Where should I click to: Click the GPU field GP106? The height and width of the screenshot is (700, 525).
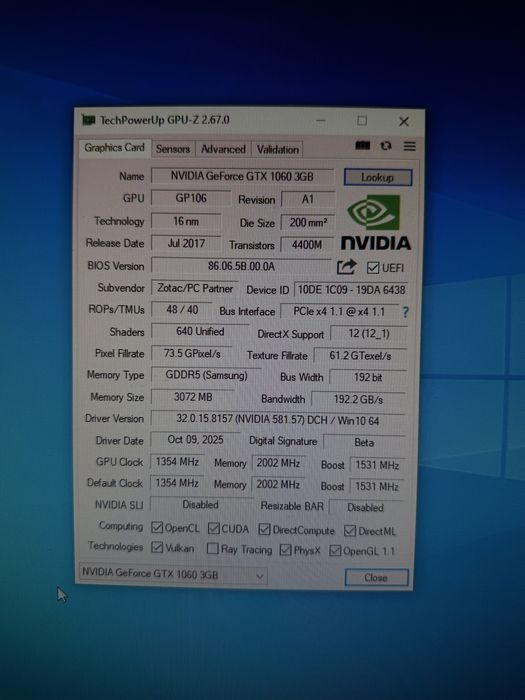(191, 198)
